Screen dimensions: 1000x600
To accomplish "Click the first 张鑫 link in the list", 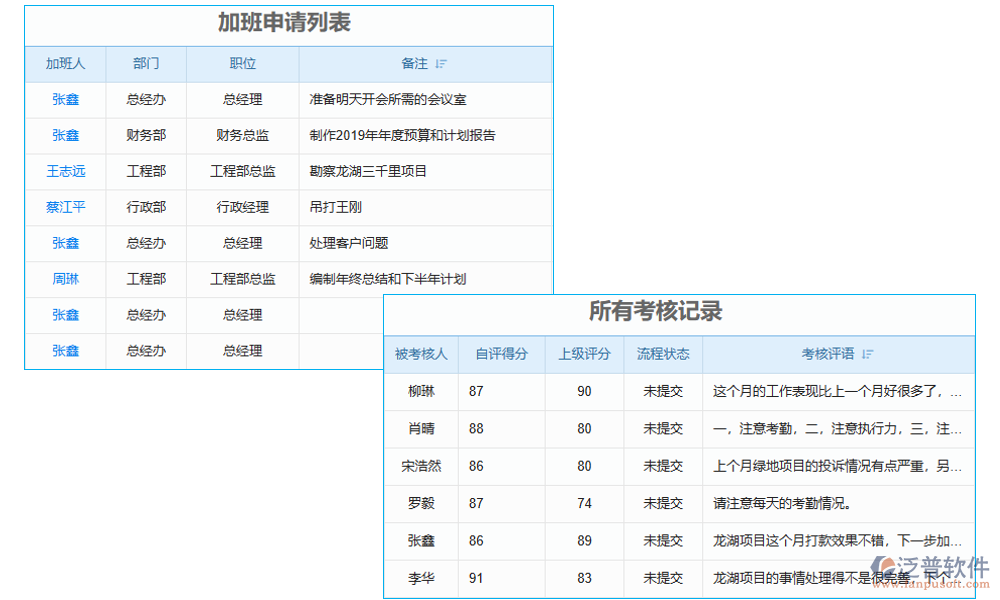I will (x=65, y=99).
